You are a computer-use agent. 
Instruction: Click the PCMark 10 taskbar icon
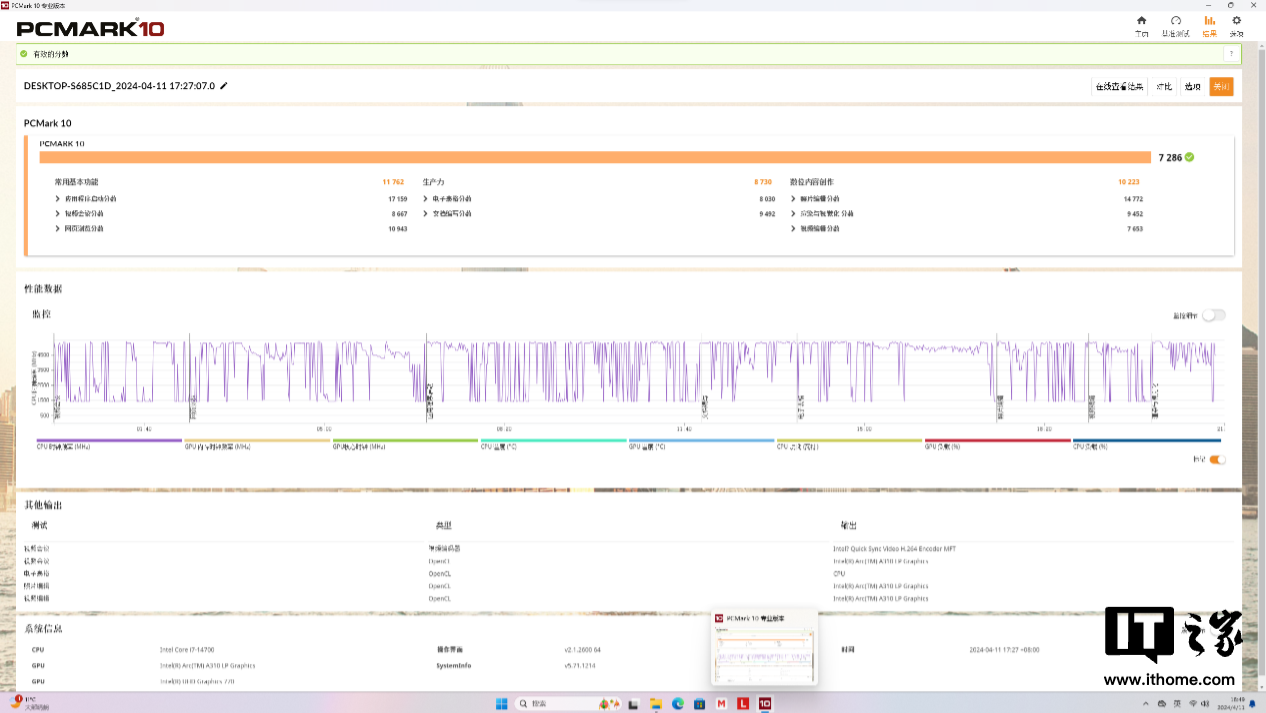pyautogui.click(x=765, y=704)
